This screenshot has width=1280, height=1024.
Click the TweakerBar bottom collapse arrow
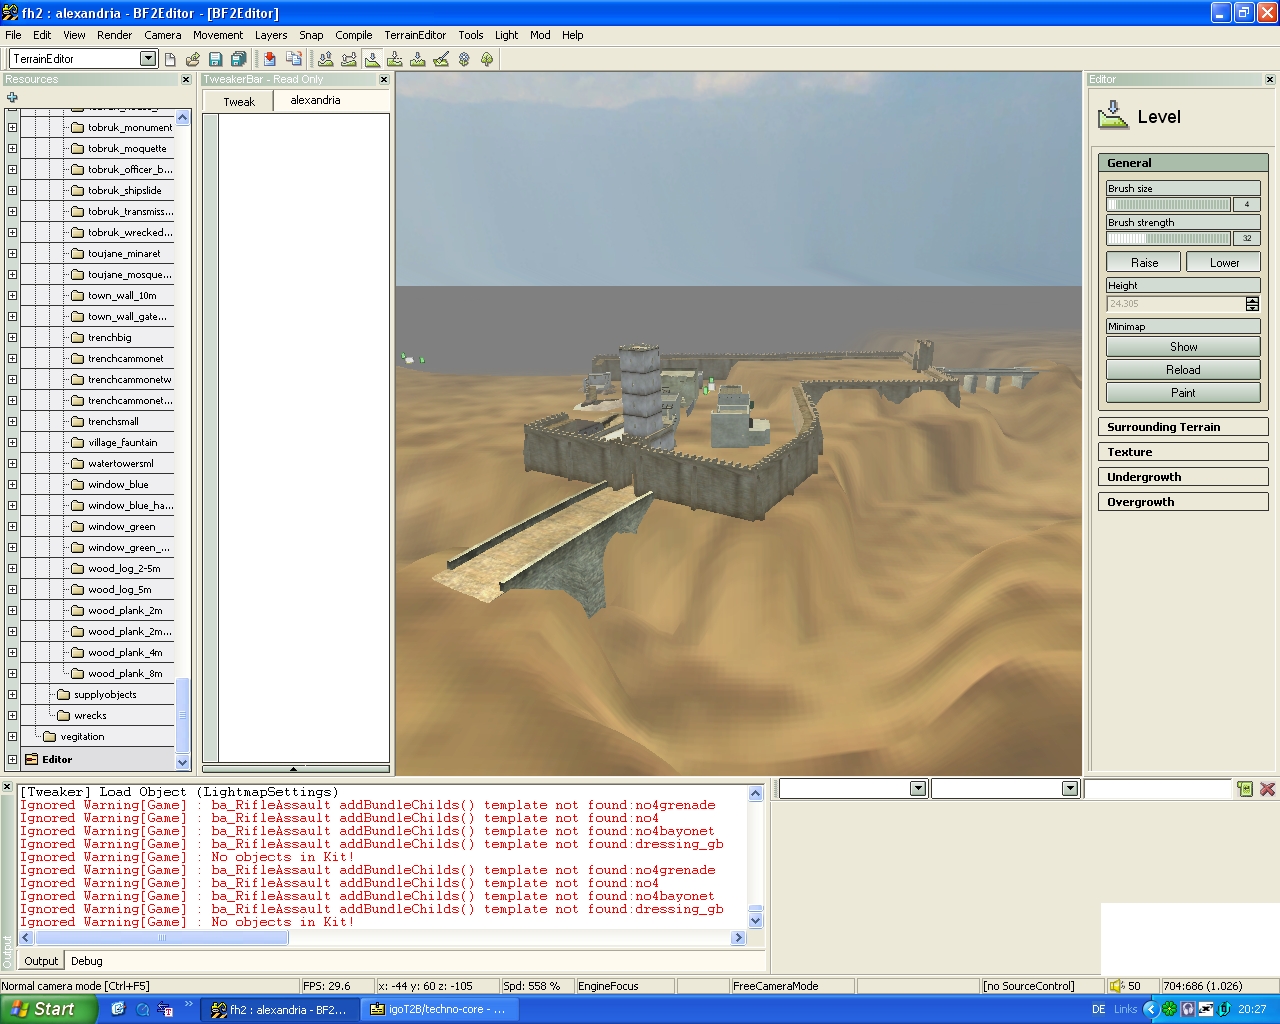click(x=295, y=769)
